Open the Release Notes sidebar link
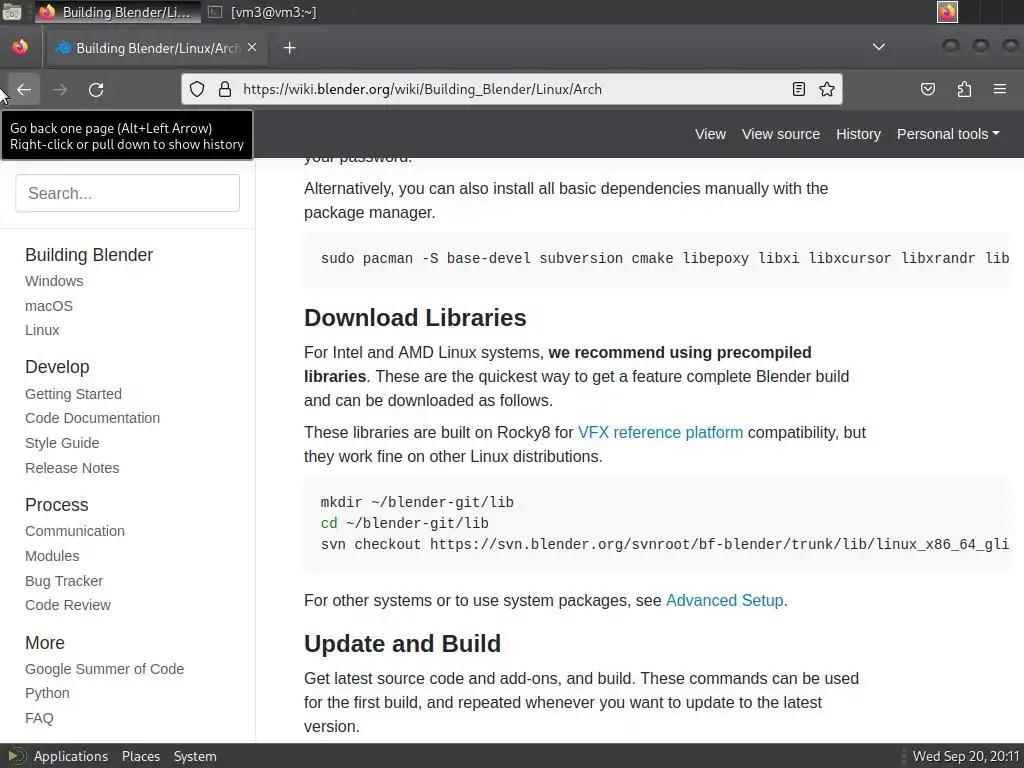Screen dimensions: 1024x768 click(72, 468)
